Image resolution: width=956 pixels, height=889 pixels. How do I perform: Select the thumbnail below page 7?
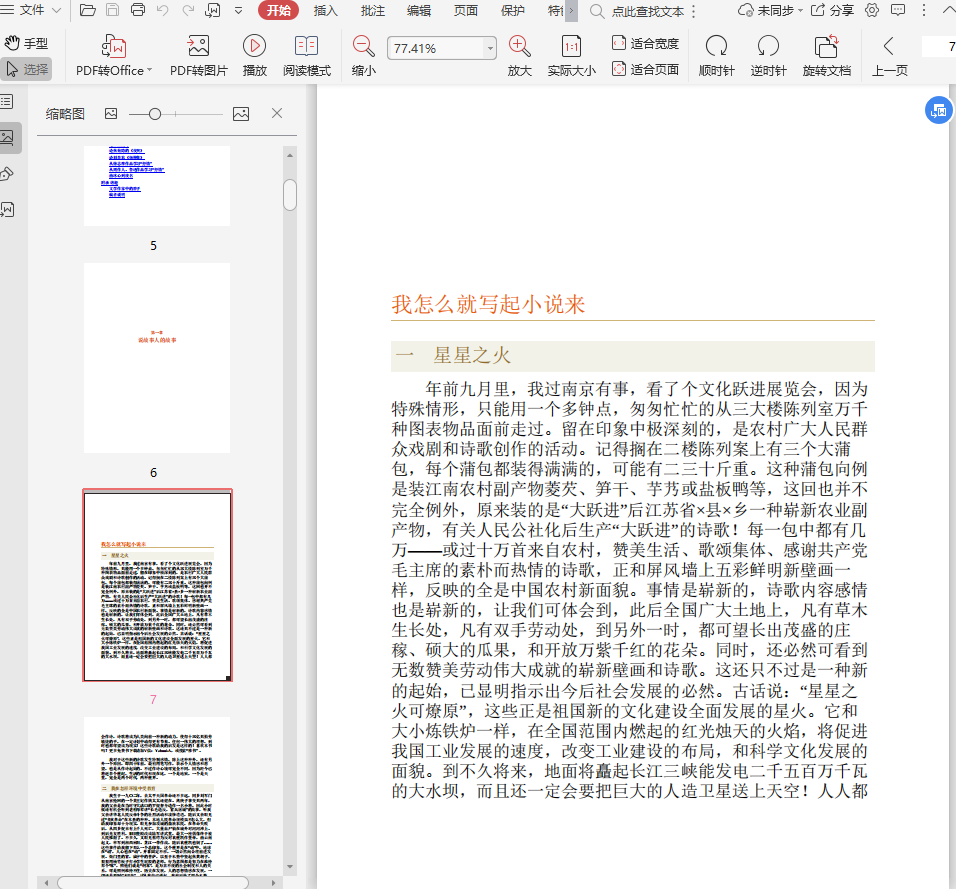click(x=157, y=796)
